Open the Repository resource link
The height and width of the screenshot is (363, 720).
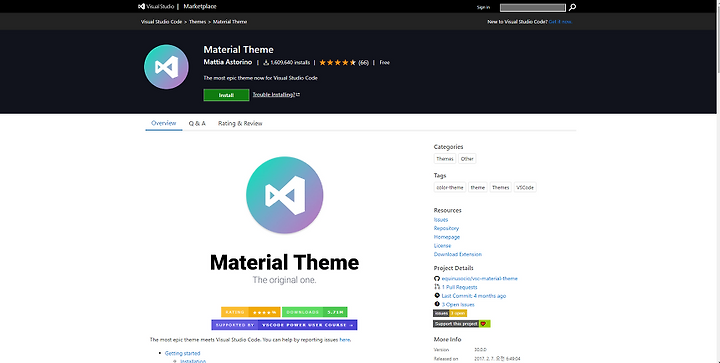pos(446,228)
